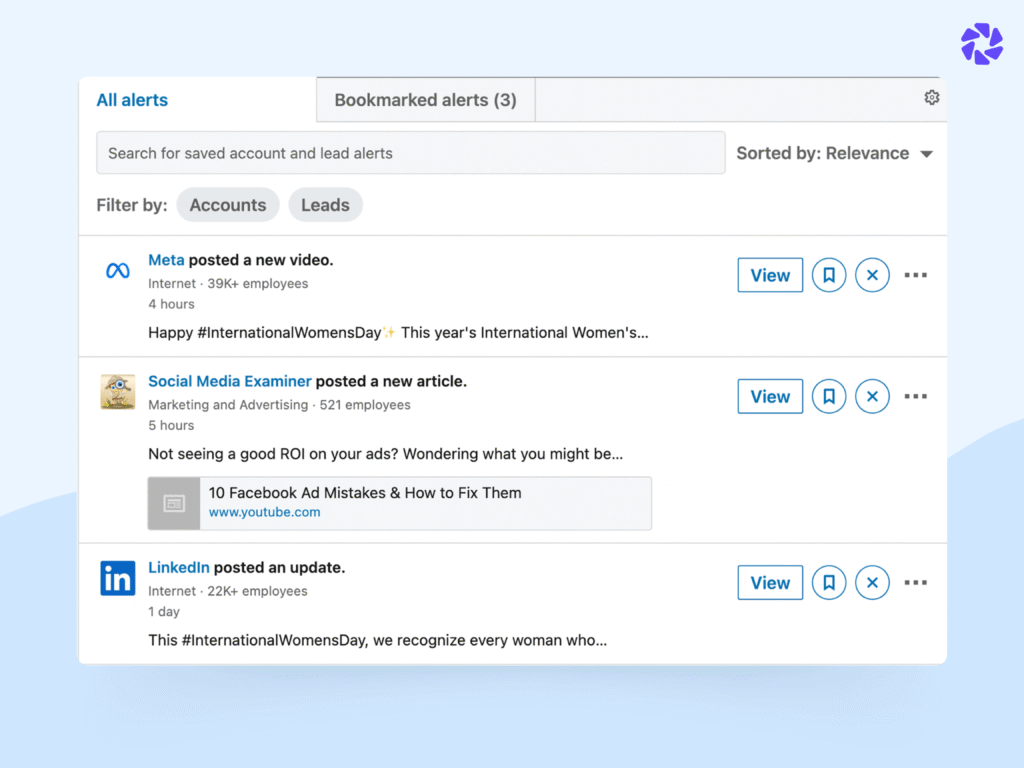1024x768 pixels.
Task: Toggle the Accounts filter
Action: 228,205
